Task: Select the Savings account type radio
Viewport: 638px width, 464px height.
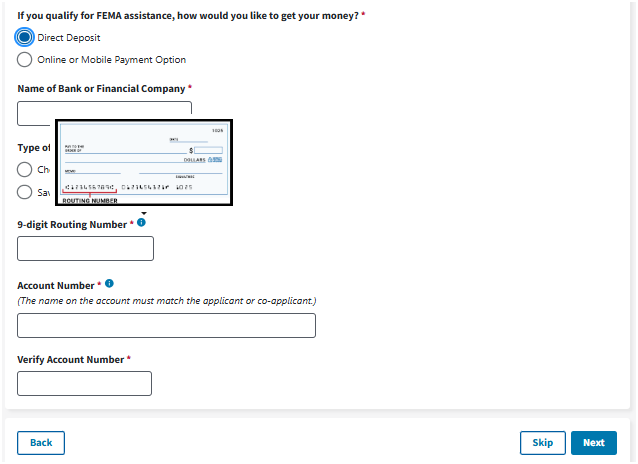Action: [25, 192]
